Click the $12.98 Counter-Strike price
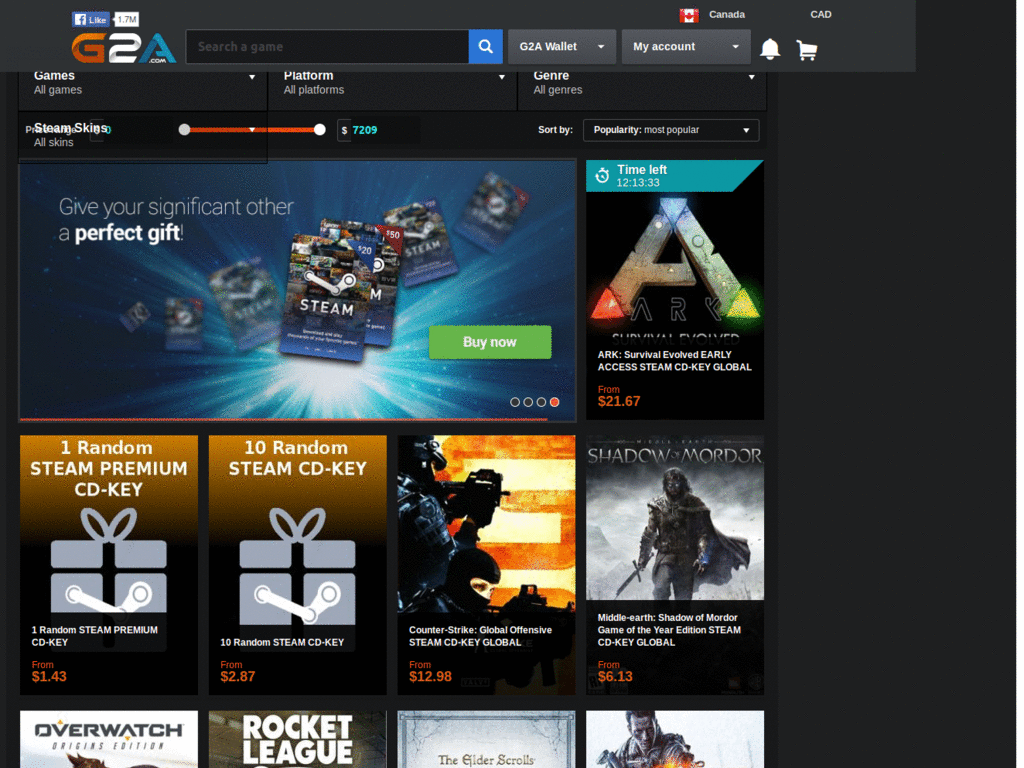Image resolution: width=1024 pixels, height=768 pixels. 430,677
